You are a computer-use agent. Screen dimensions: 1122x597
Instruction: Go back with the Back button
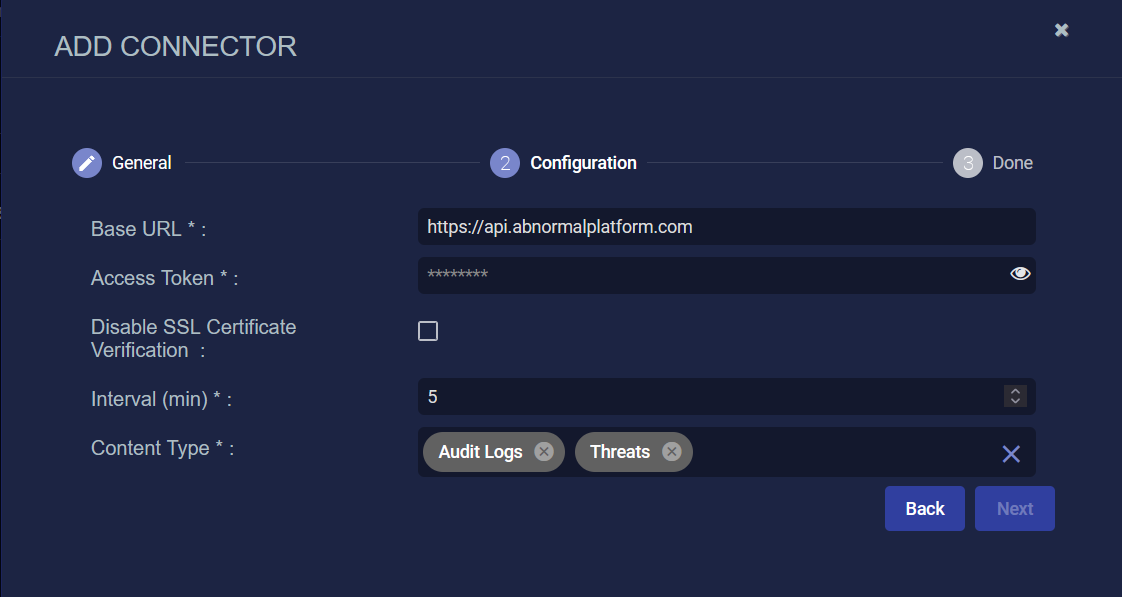click(x=925, y=509)
